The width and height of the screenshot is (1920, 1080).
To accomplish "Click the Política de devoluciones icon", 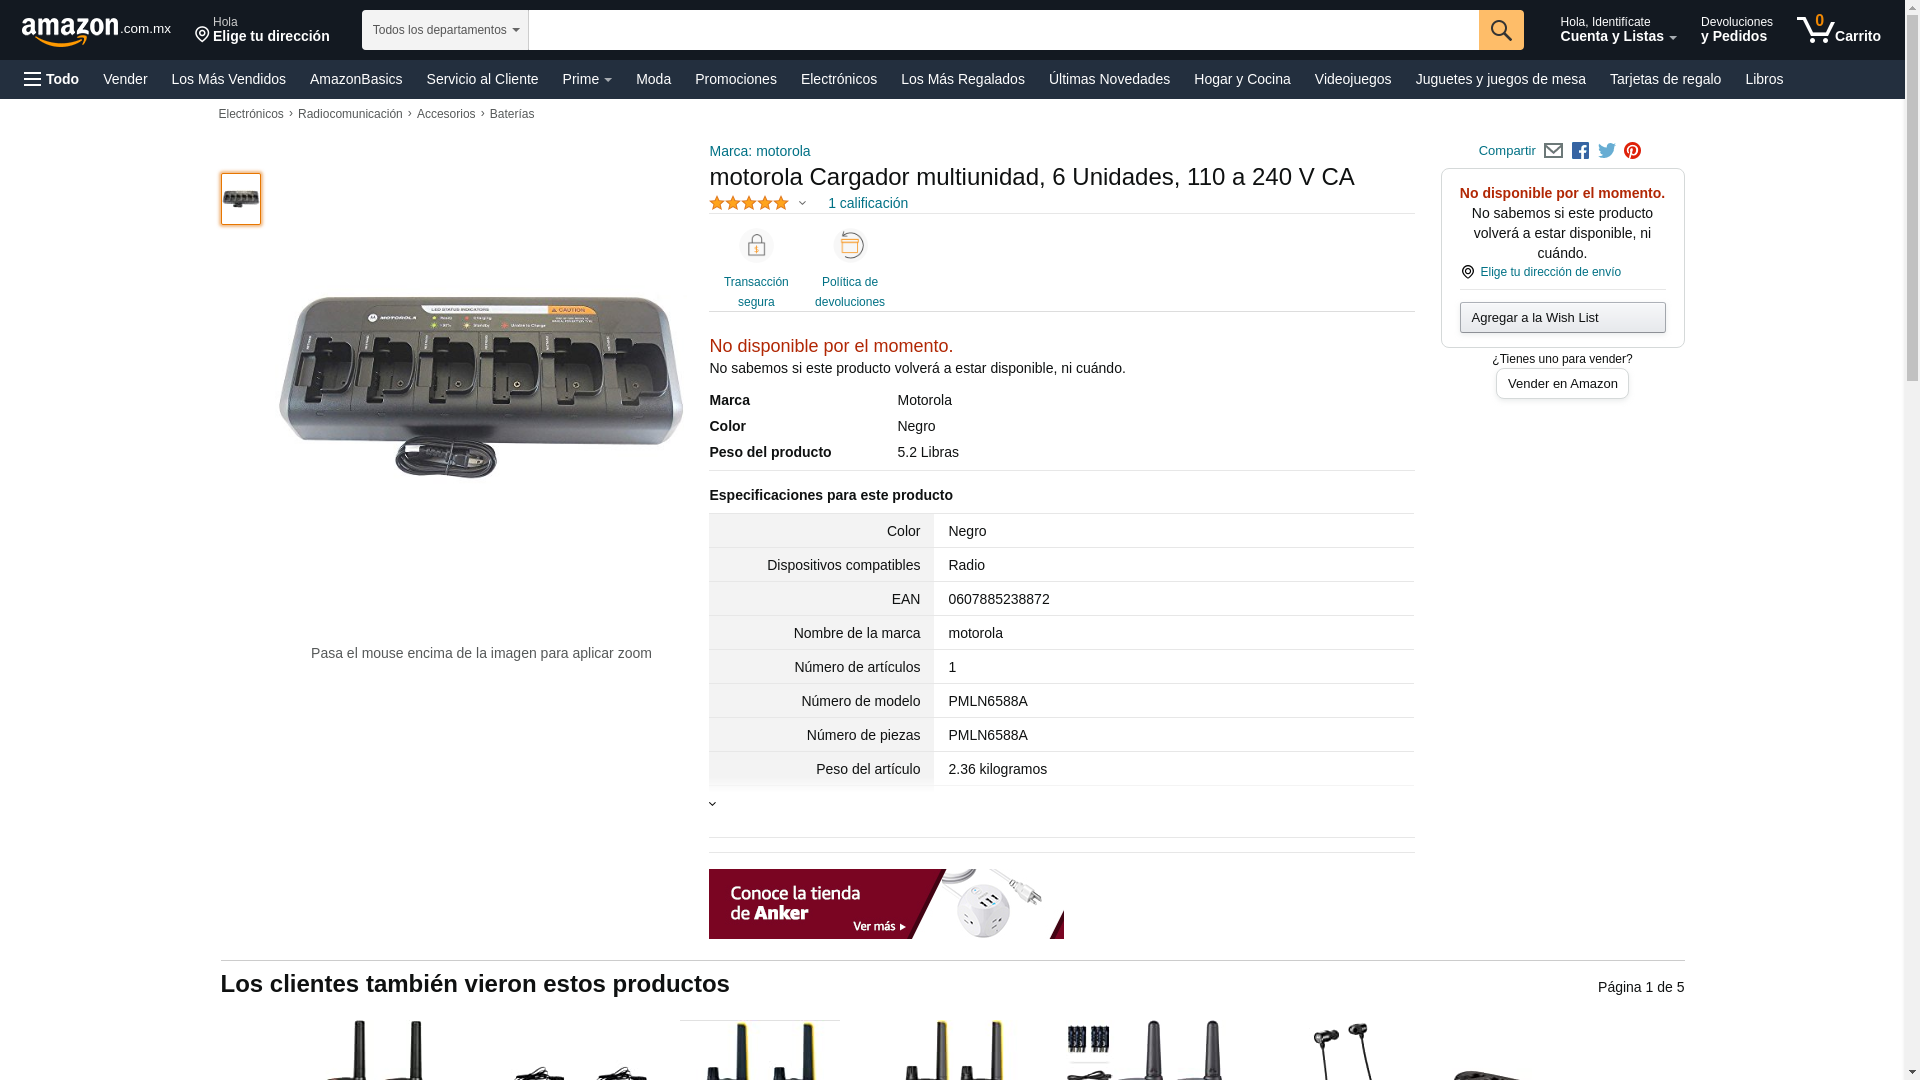I will 850,246.
